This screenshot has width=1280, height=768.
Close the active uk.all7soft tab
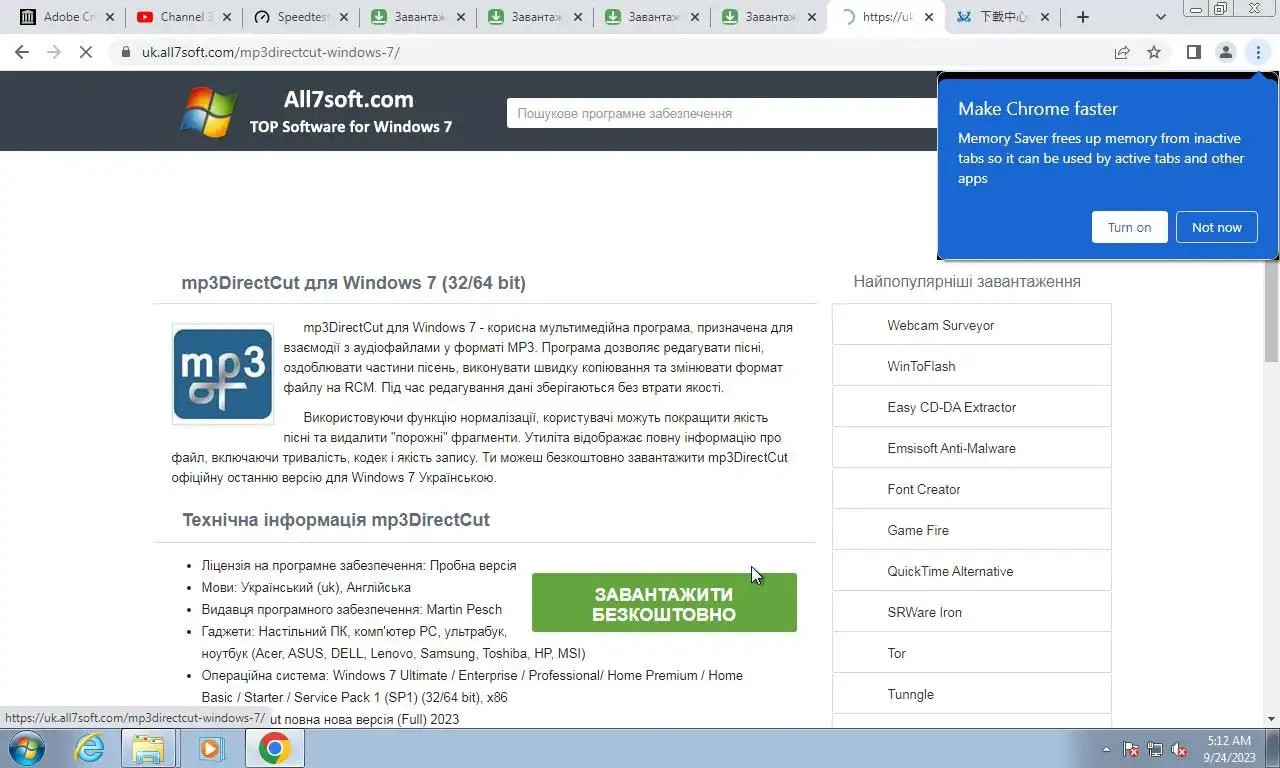coord(929,17)
